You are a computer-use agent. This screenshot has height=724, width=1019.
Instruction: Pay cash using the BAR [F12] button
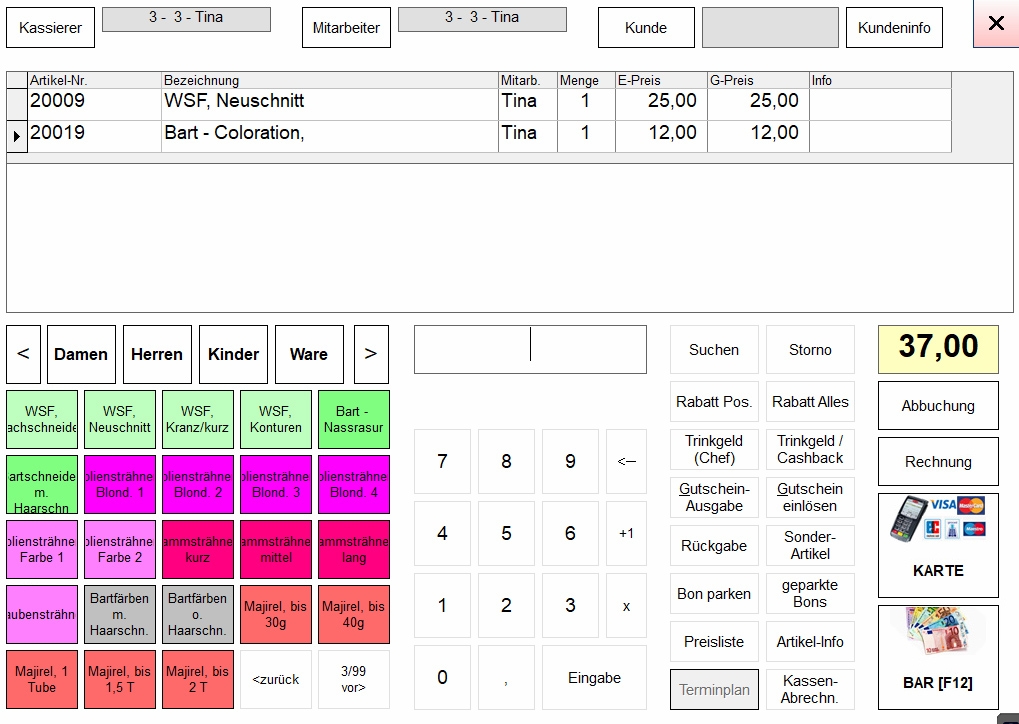point(938,657)
